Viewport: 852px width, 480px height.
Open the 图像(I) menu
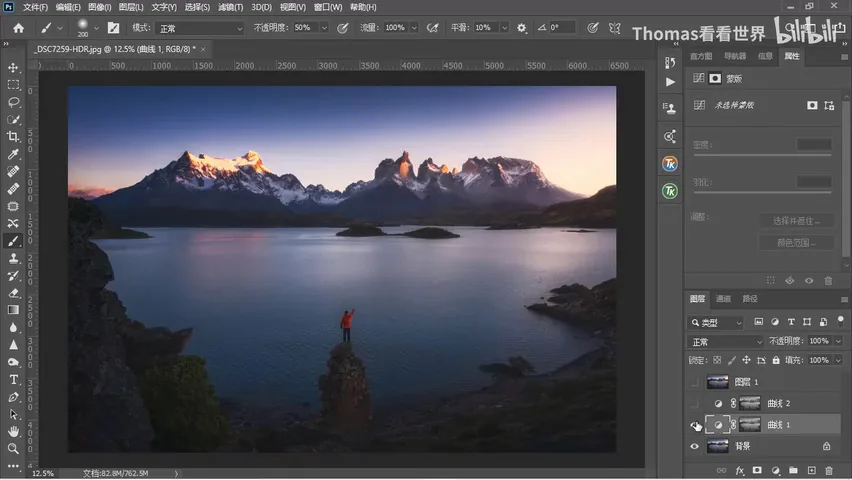(99, 8)
